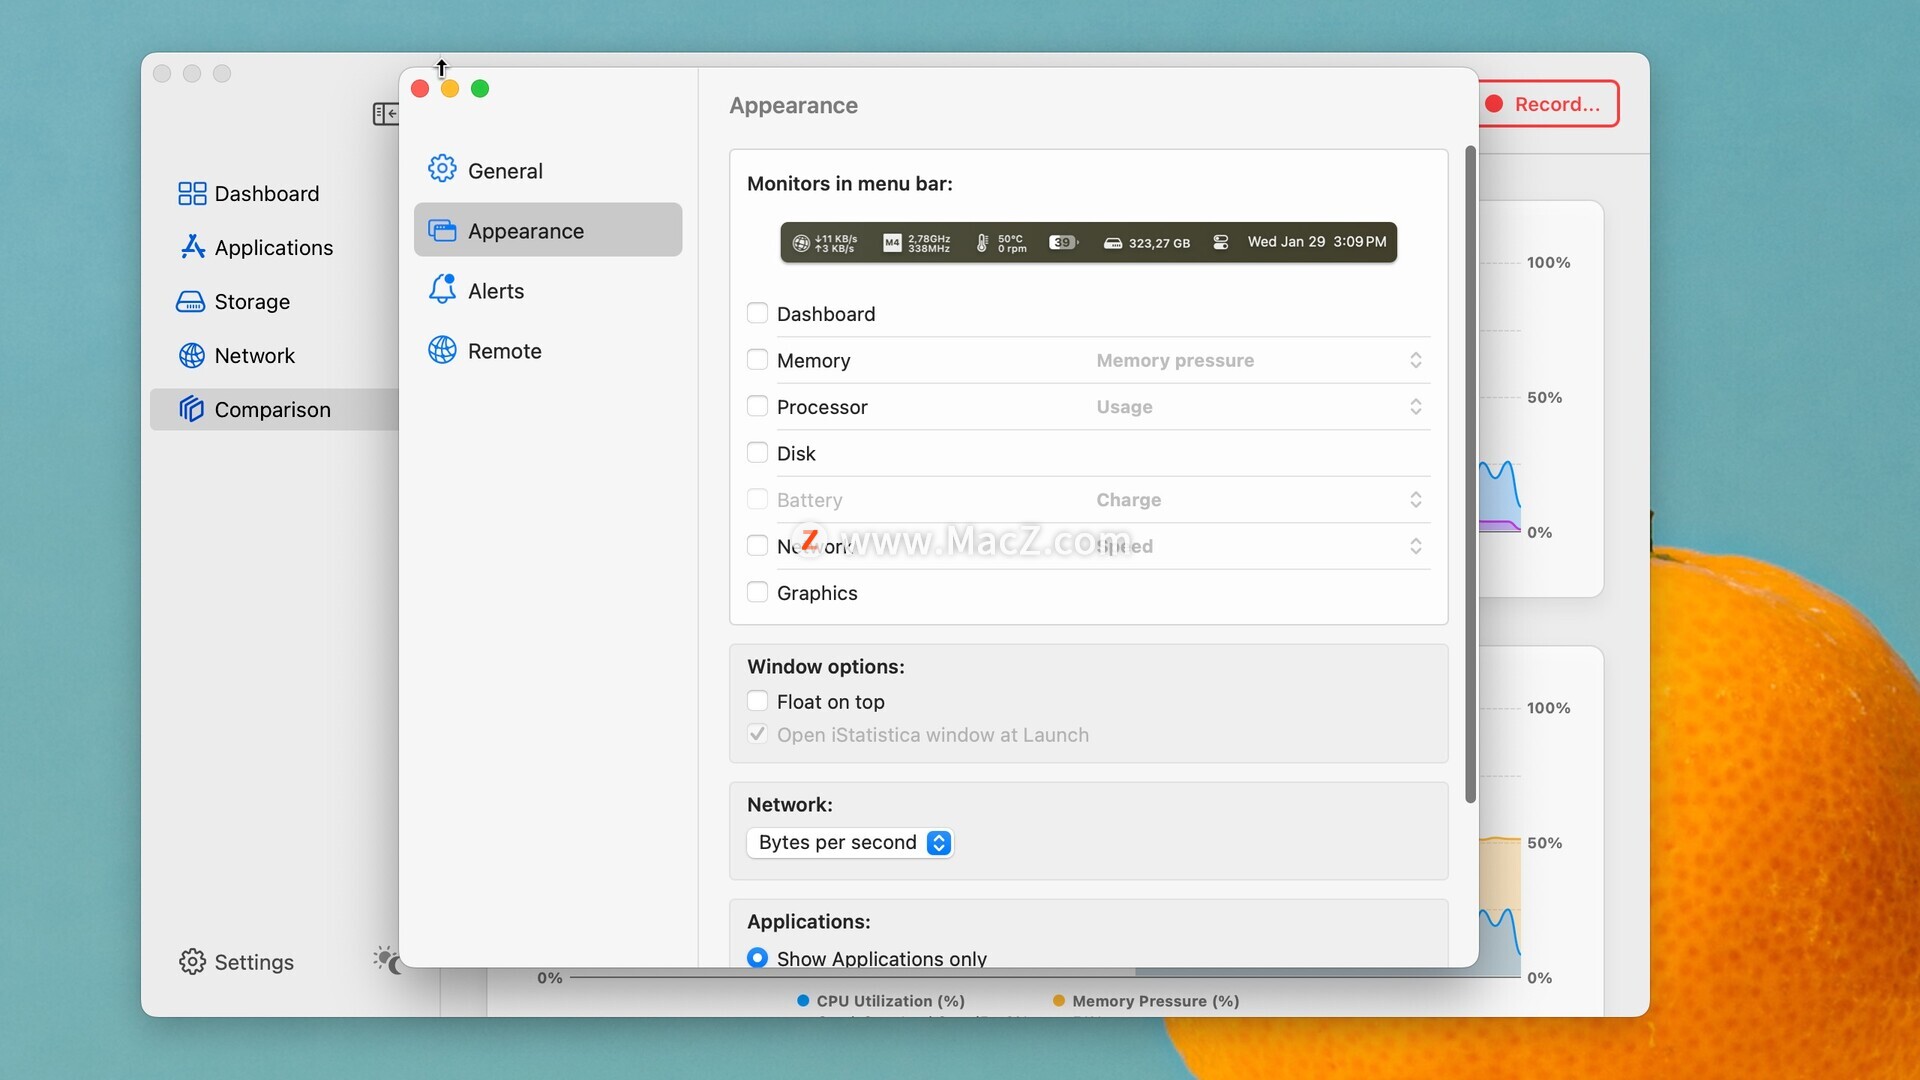Click the disk storage icon in preview
The image size is (1920, 1080).
coord(1113,243)
